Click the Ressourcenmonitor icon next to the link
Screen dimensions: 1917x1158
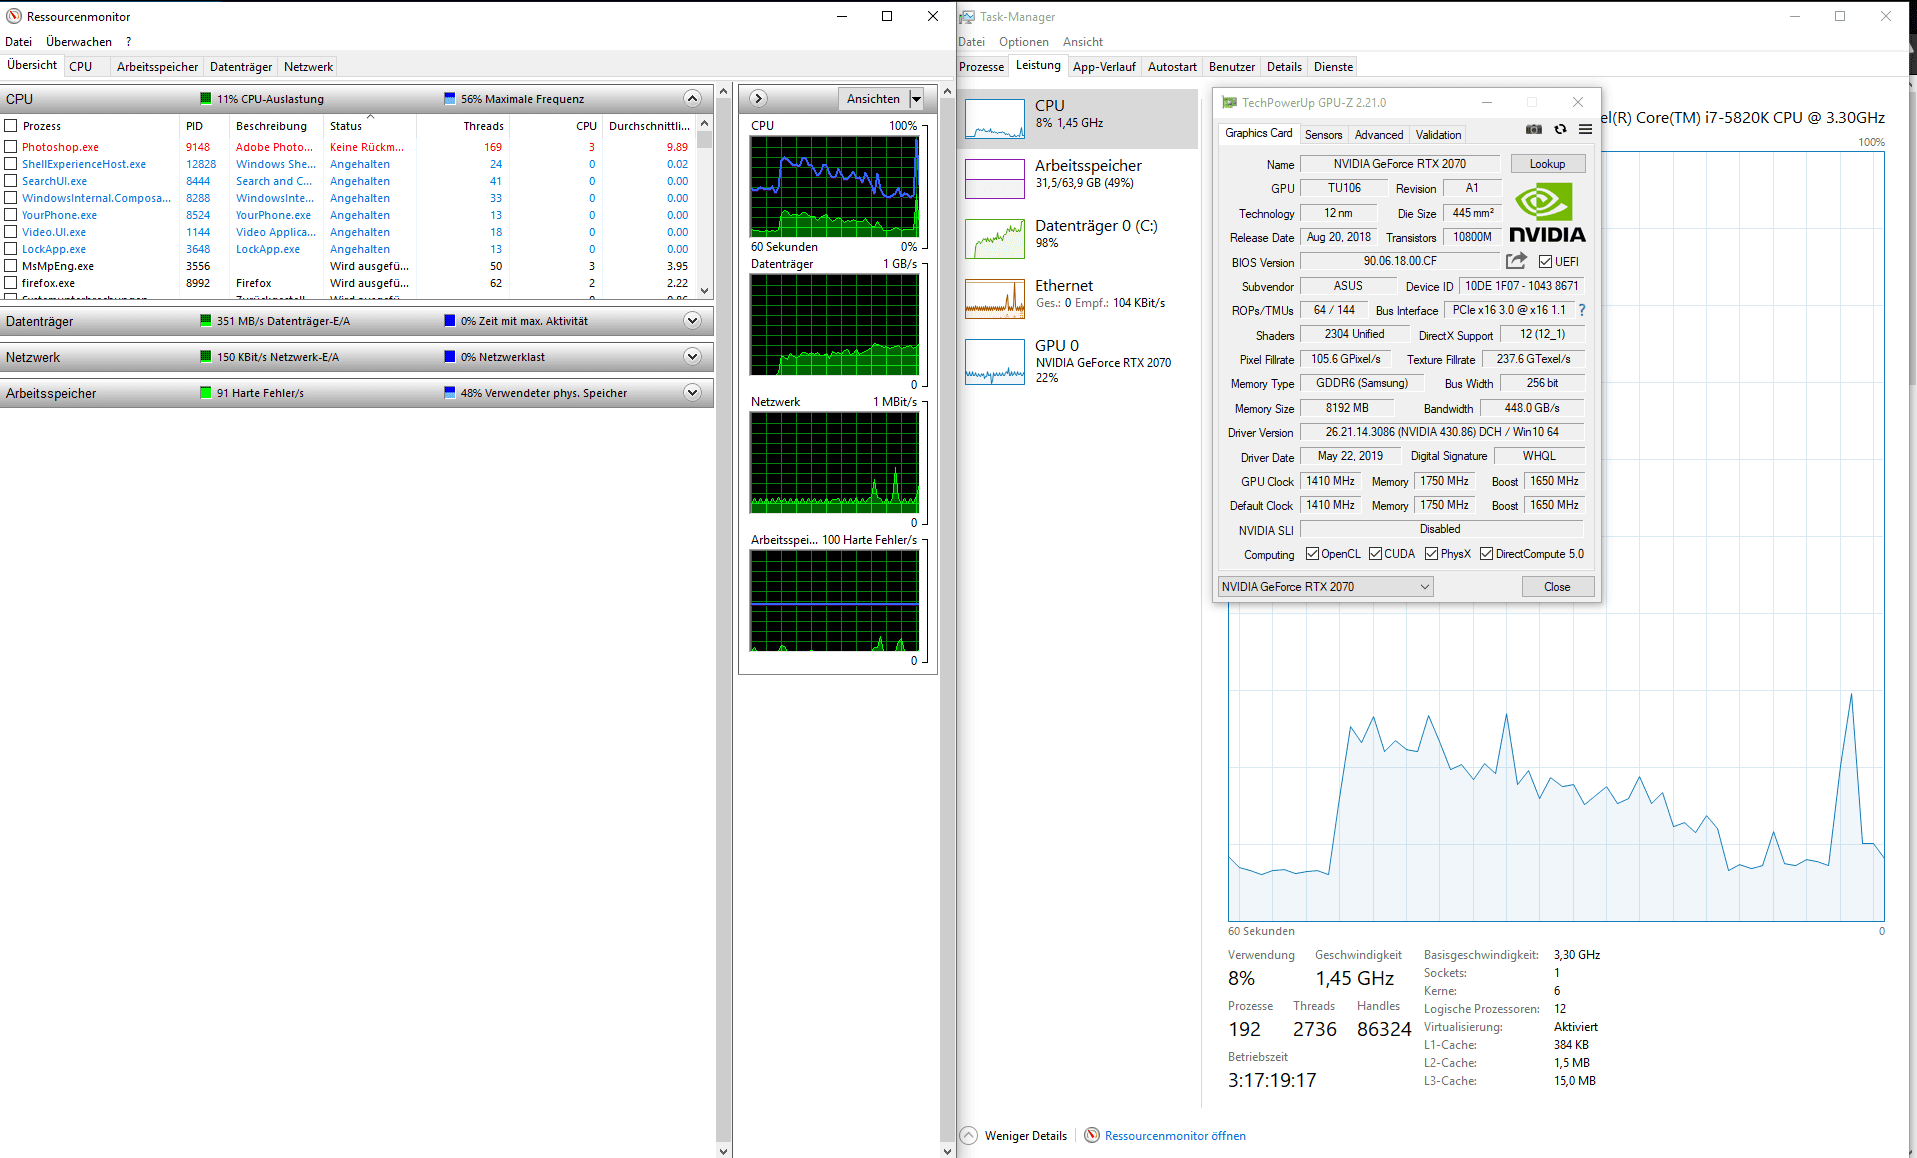(x=1092, y=1135)
